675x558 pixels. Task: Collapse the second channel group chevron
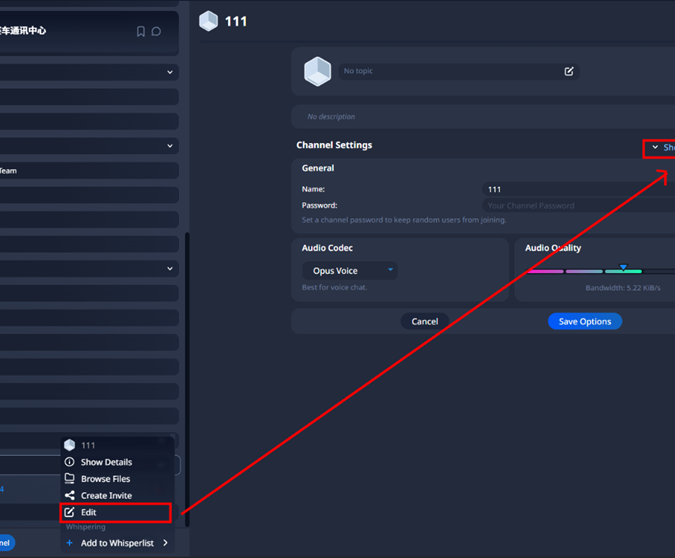coord(170,146)
